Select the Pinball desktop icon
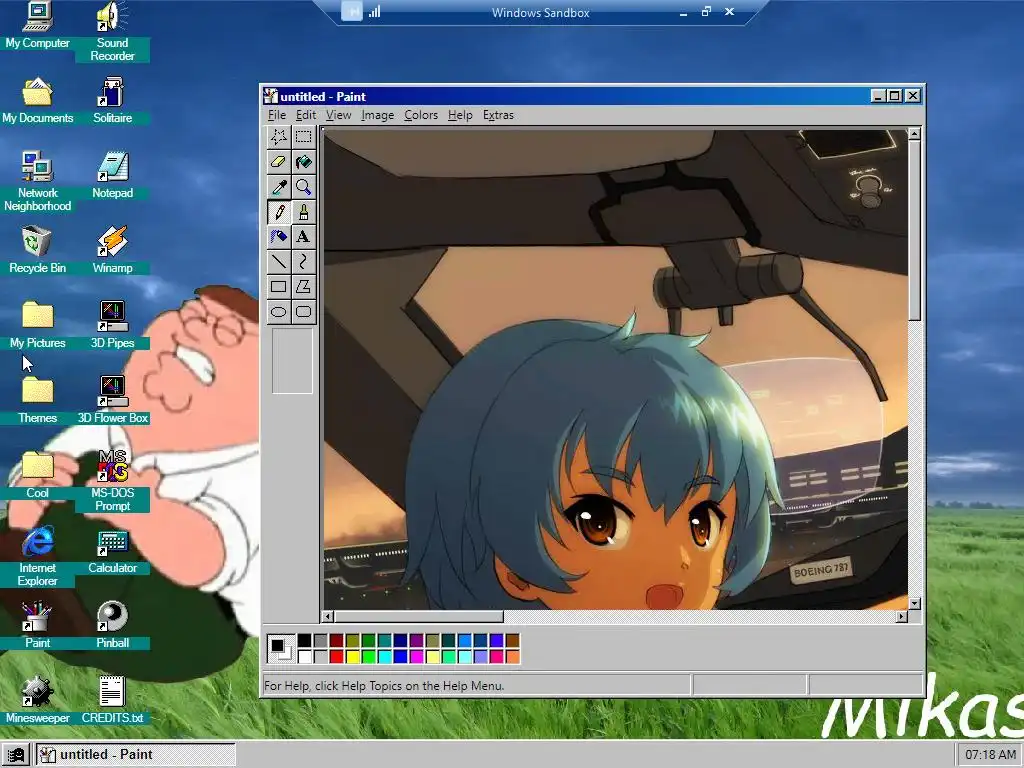Screen dimensions: 1024x768 [x=112, y=626]
